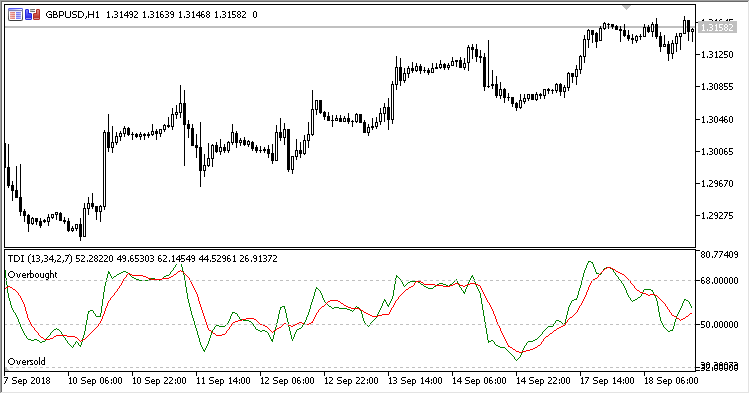Click the 1.30855 price scale label

[x=717, y=87]
